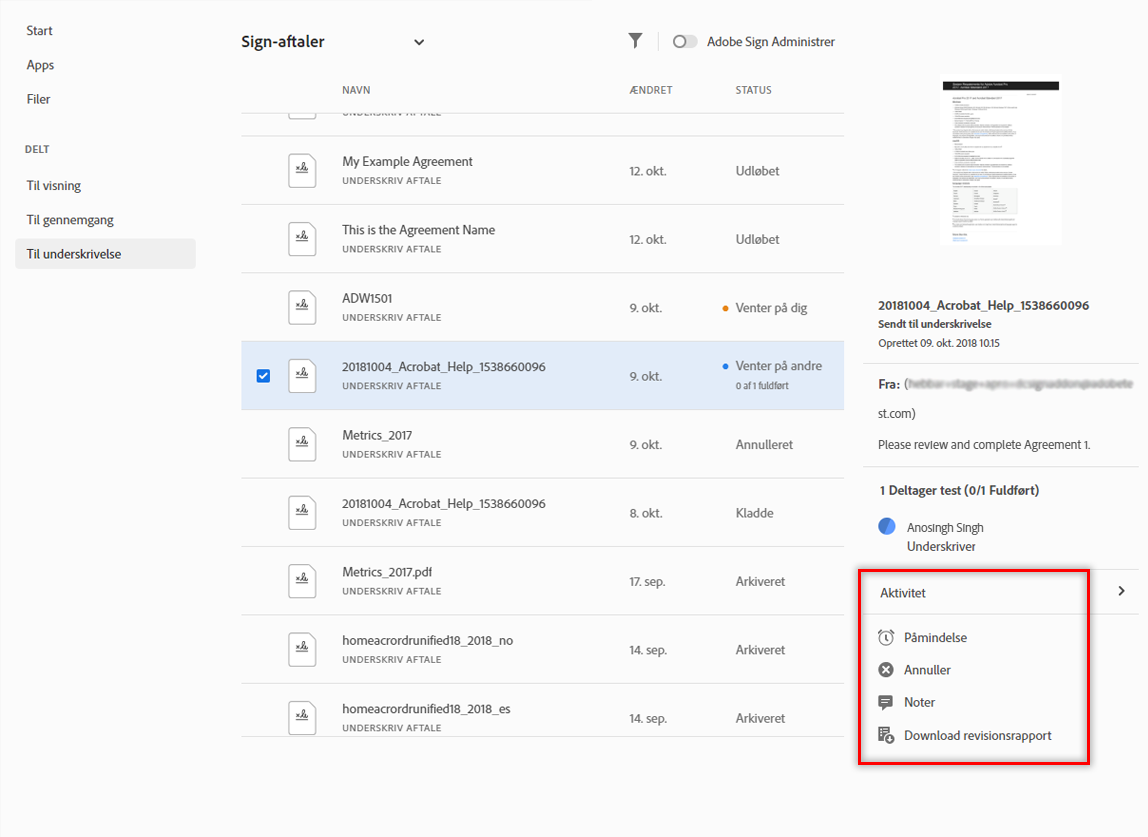
Task: Click the Annuller cancel icon
Action: coord(885,670)
